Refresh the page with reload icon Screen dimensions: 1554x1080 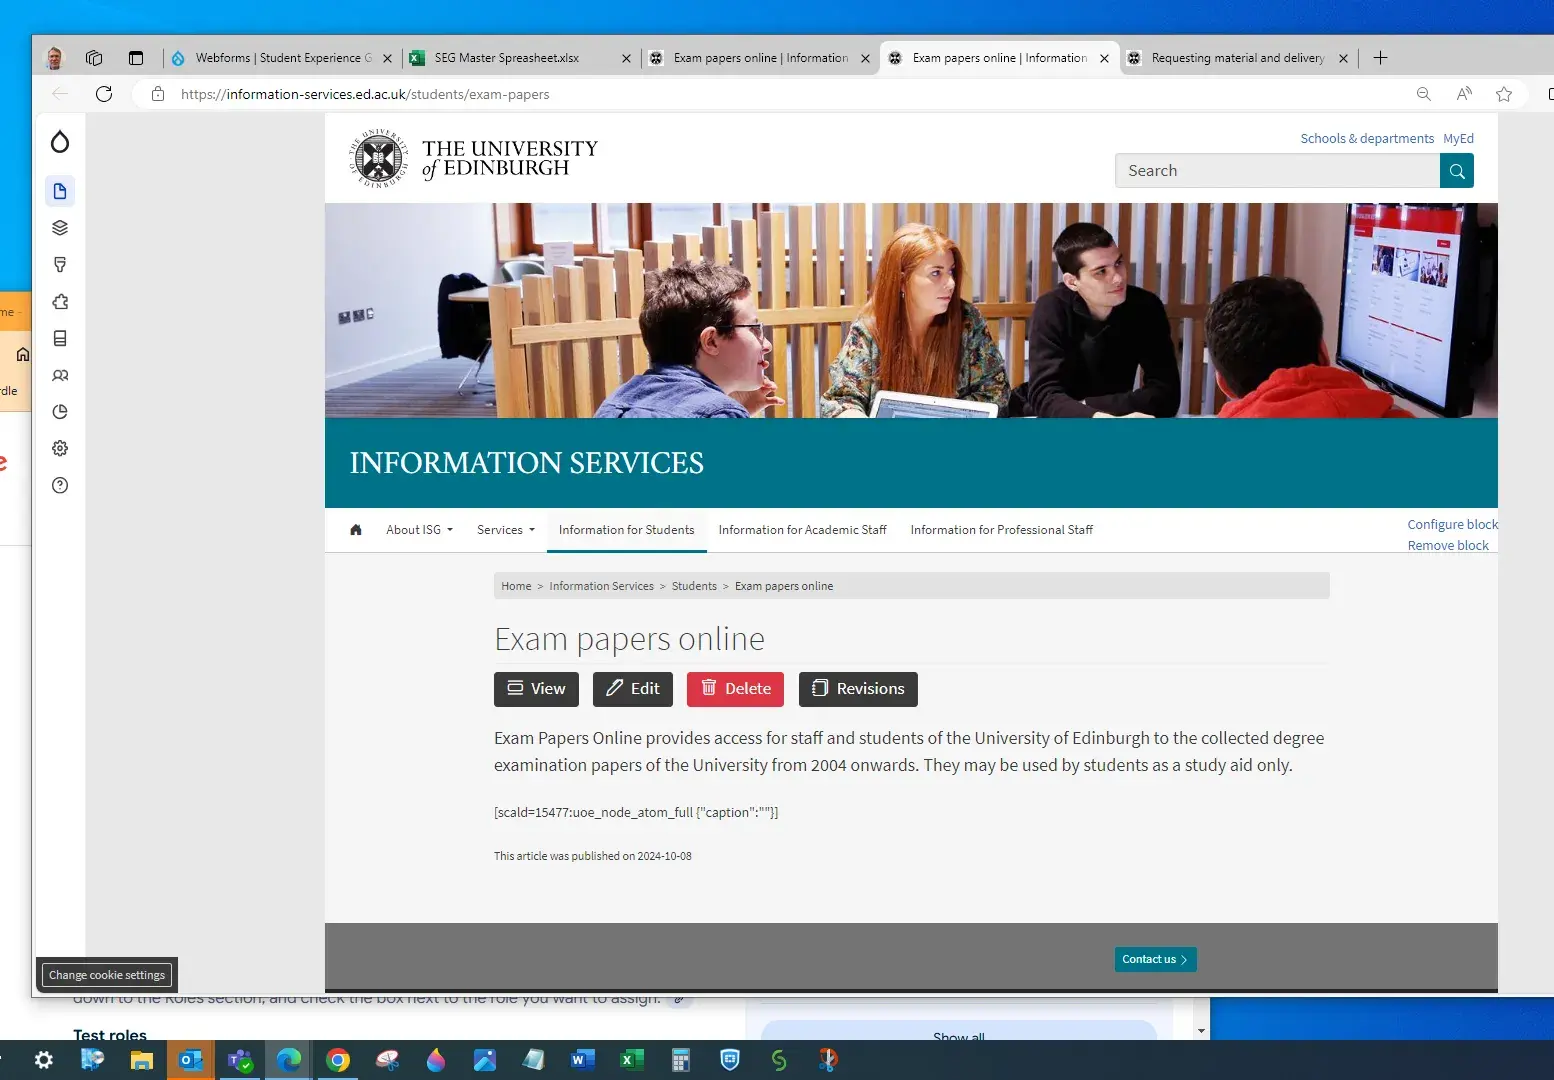tap(104, 94)
